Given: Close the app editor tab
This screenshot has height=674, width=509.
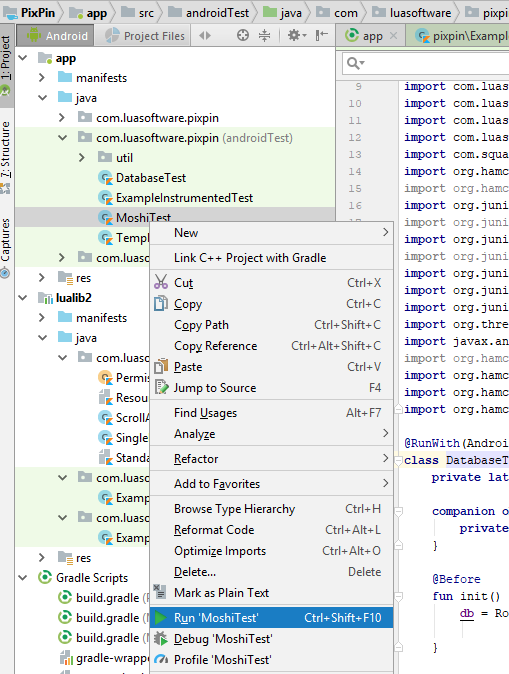Looking at the screenshot, I should (393, 36).
